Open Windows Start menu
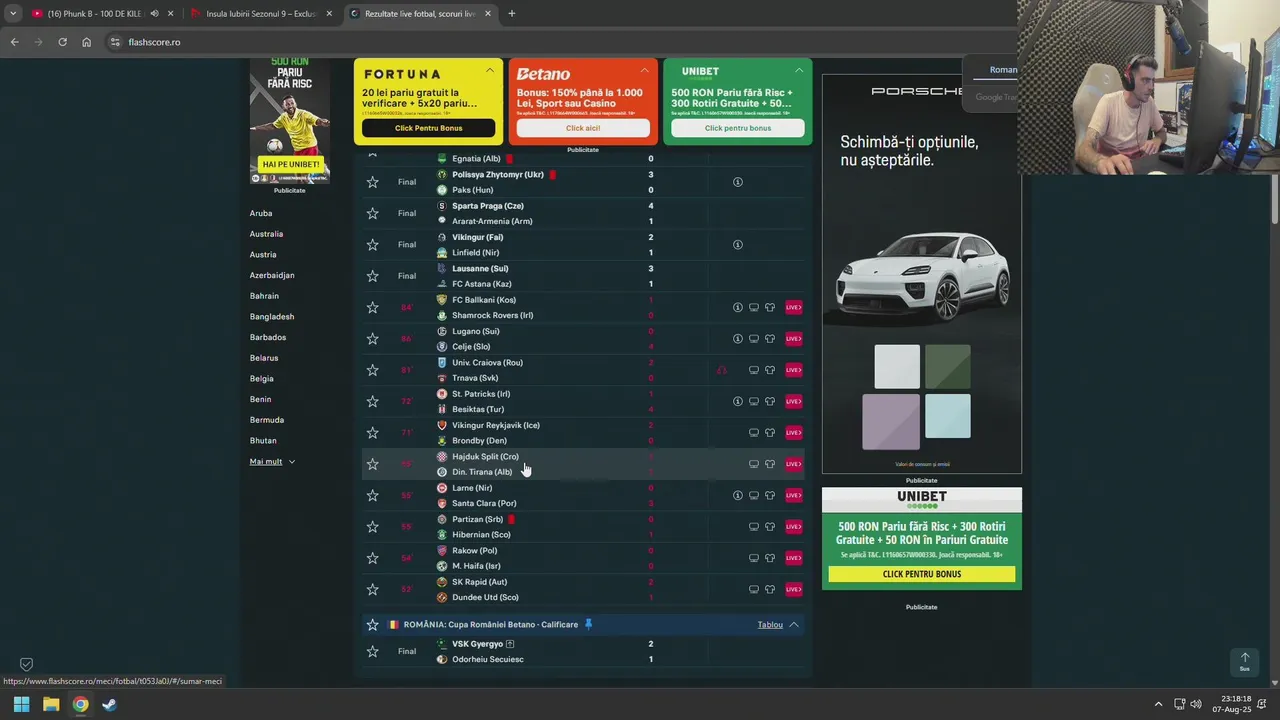 click(x=21, y=704)
